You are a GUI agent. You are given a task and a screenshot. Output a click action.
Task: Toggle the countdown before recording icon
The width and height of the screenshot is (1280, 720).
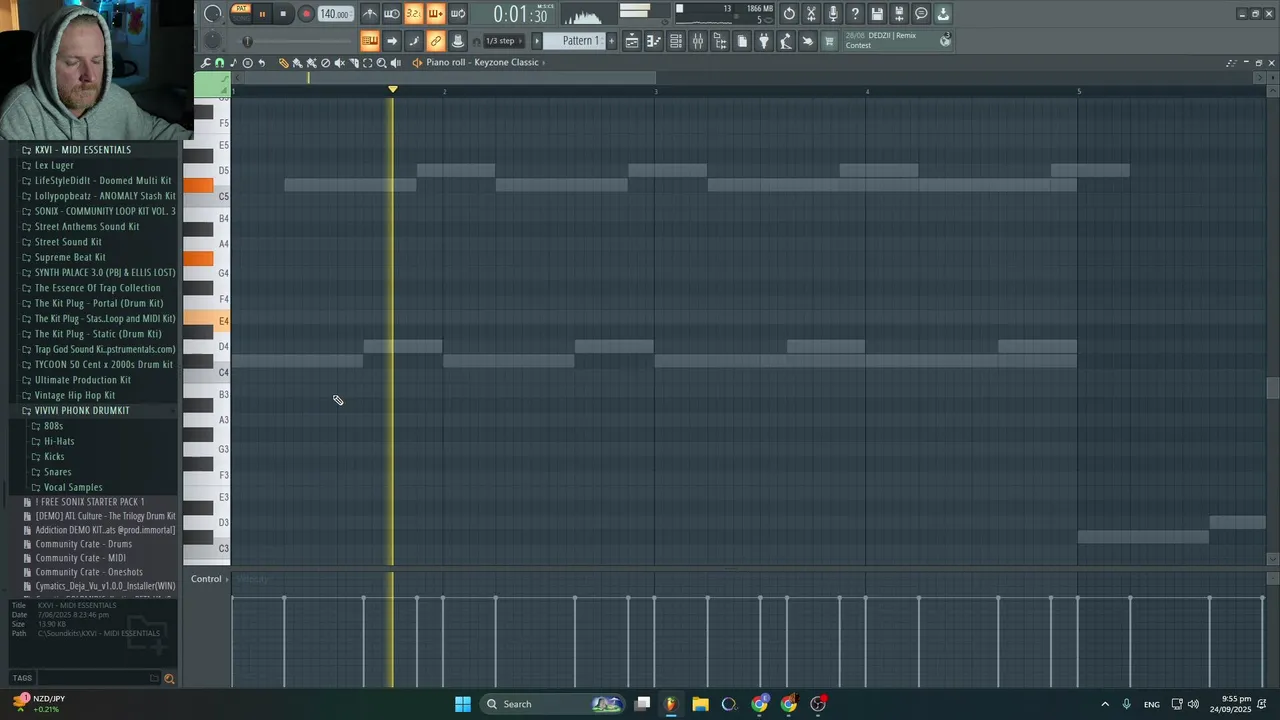[x=413, y=14]
